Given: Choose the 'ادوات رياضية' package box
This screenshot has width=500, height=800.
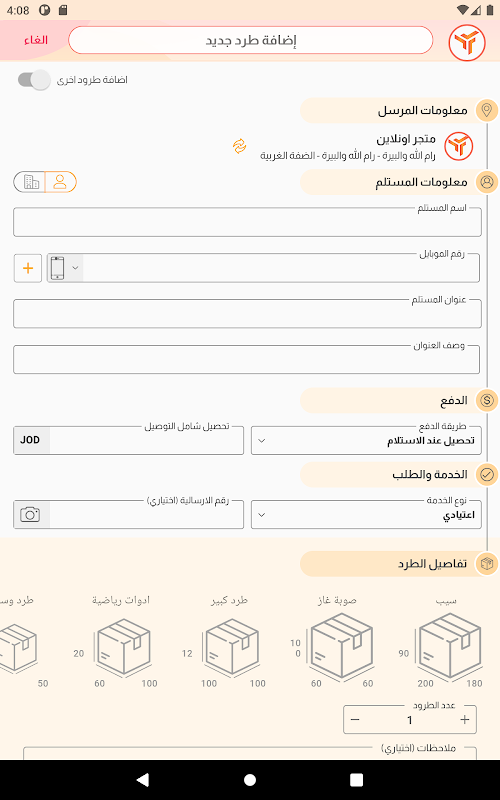Looking at the screenshot, I should (120, 642).
